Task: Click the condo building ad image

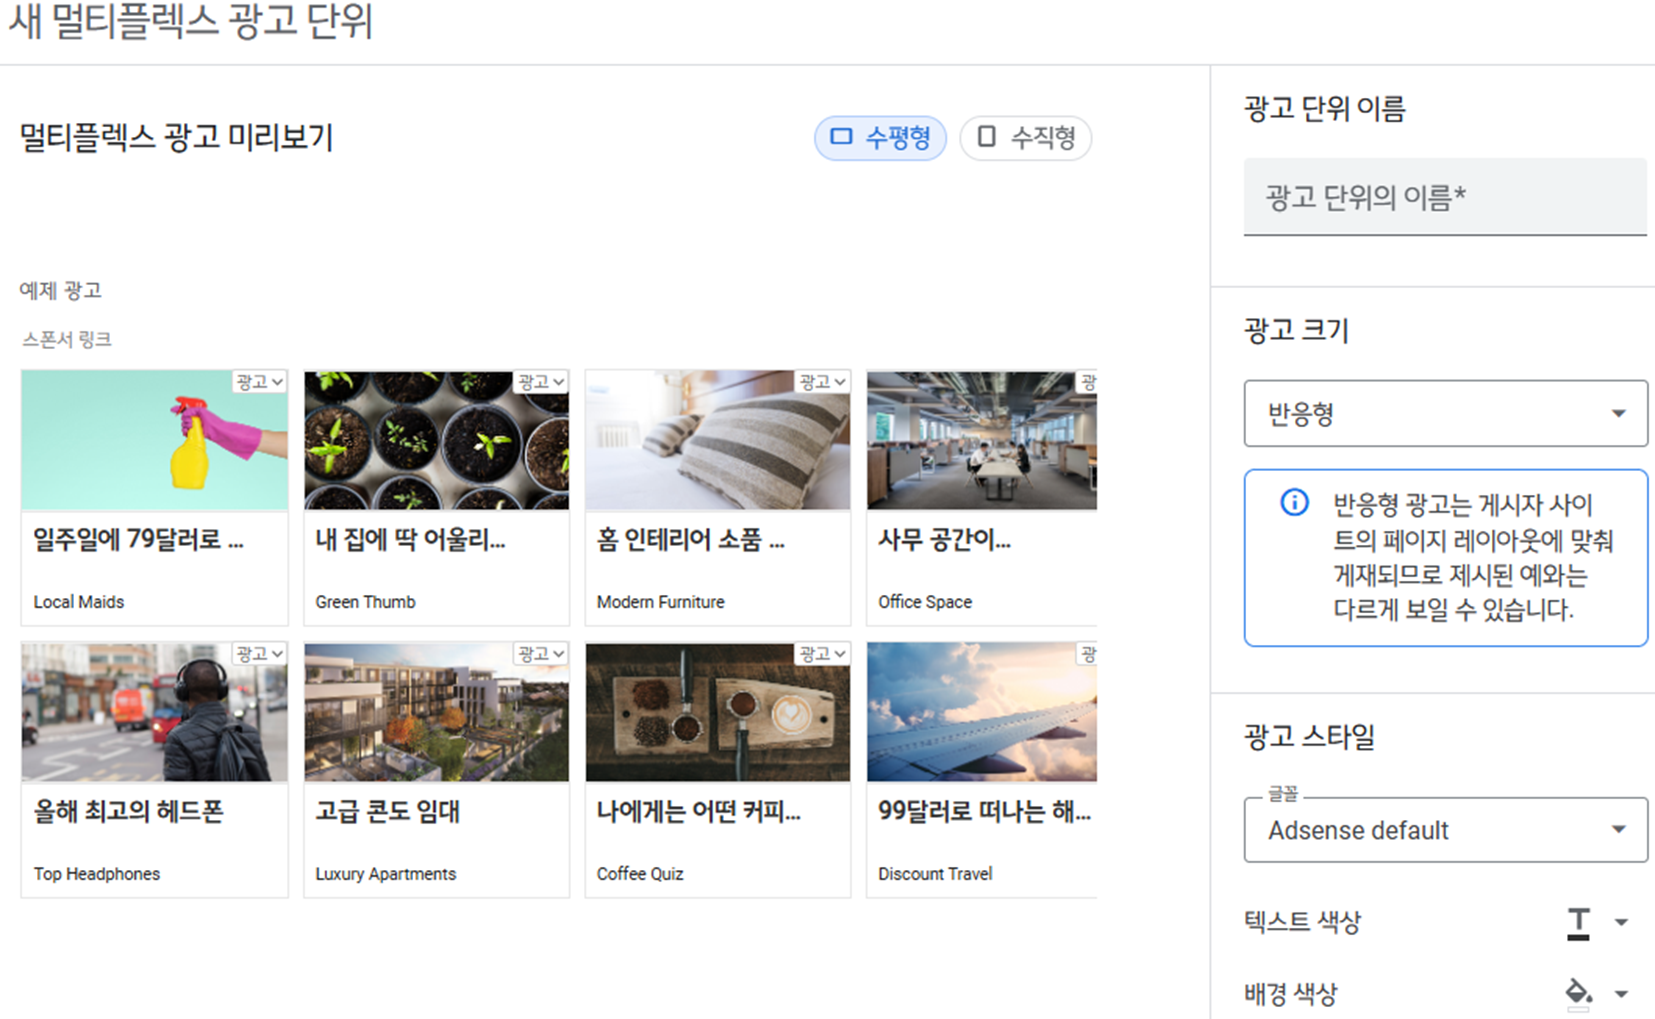Action: click(436, 712)
